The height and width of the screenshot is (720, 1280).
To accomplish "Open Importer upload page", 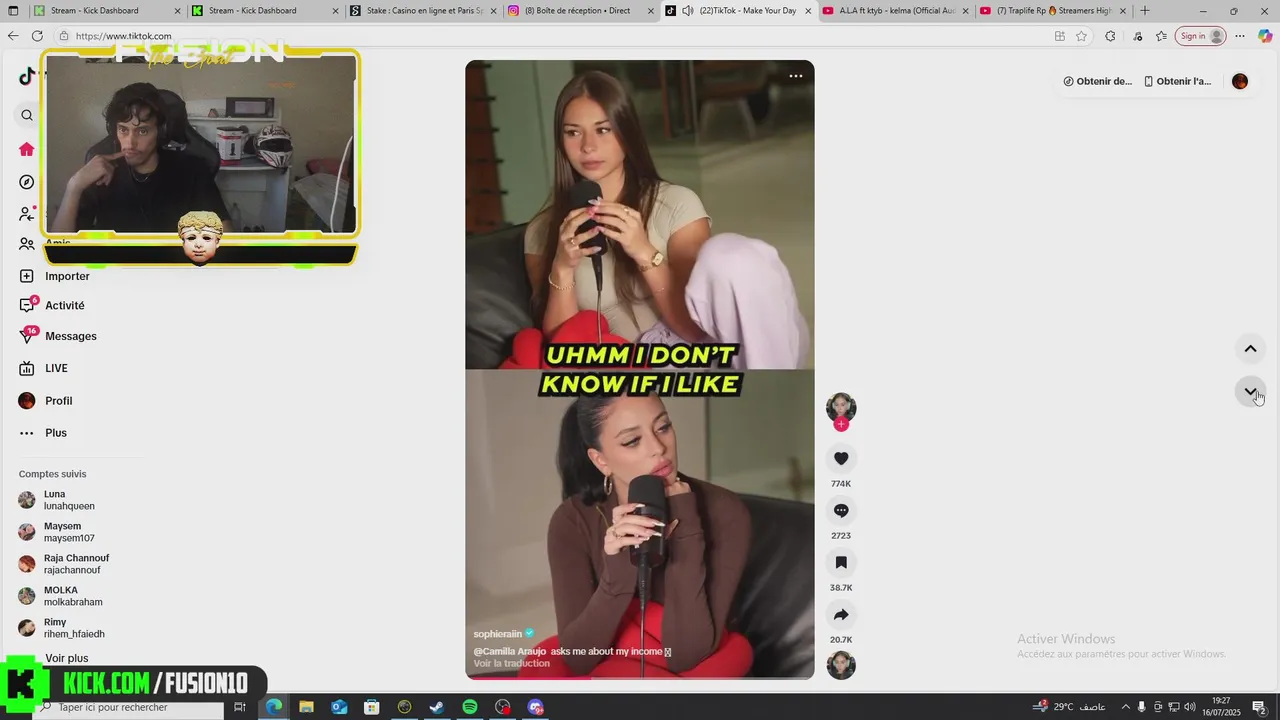I will coord(54,276).
